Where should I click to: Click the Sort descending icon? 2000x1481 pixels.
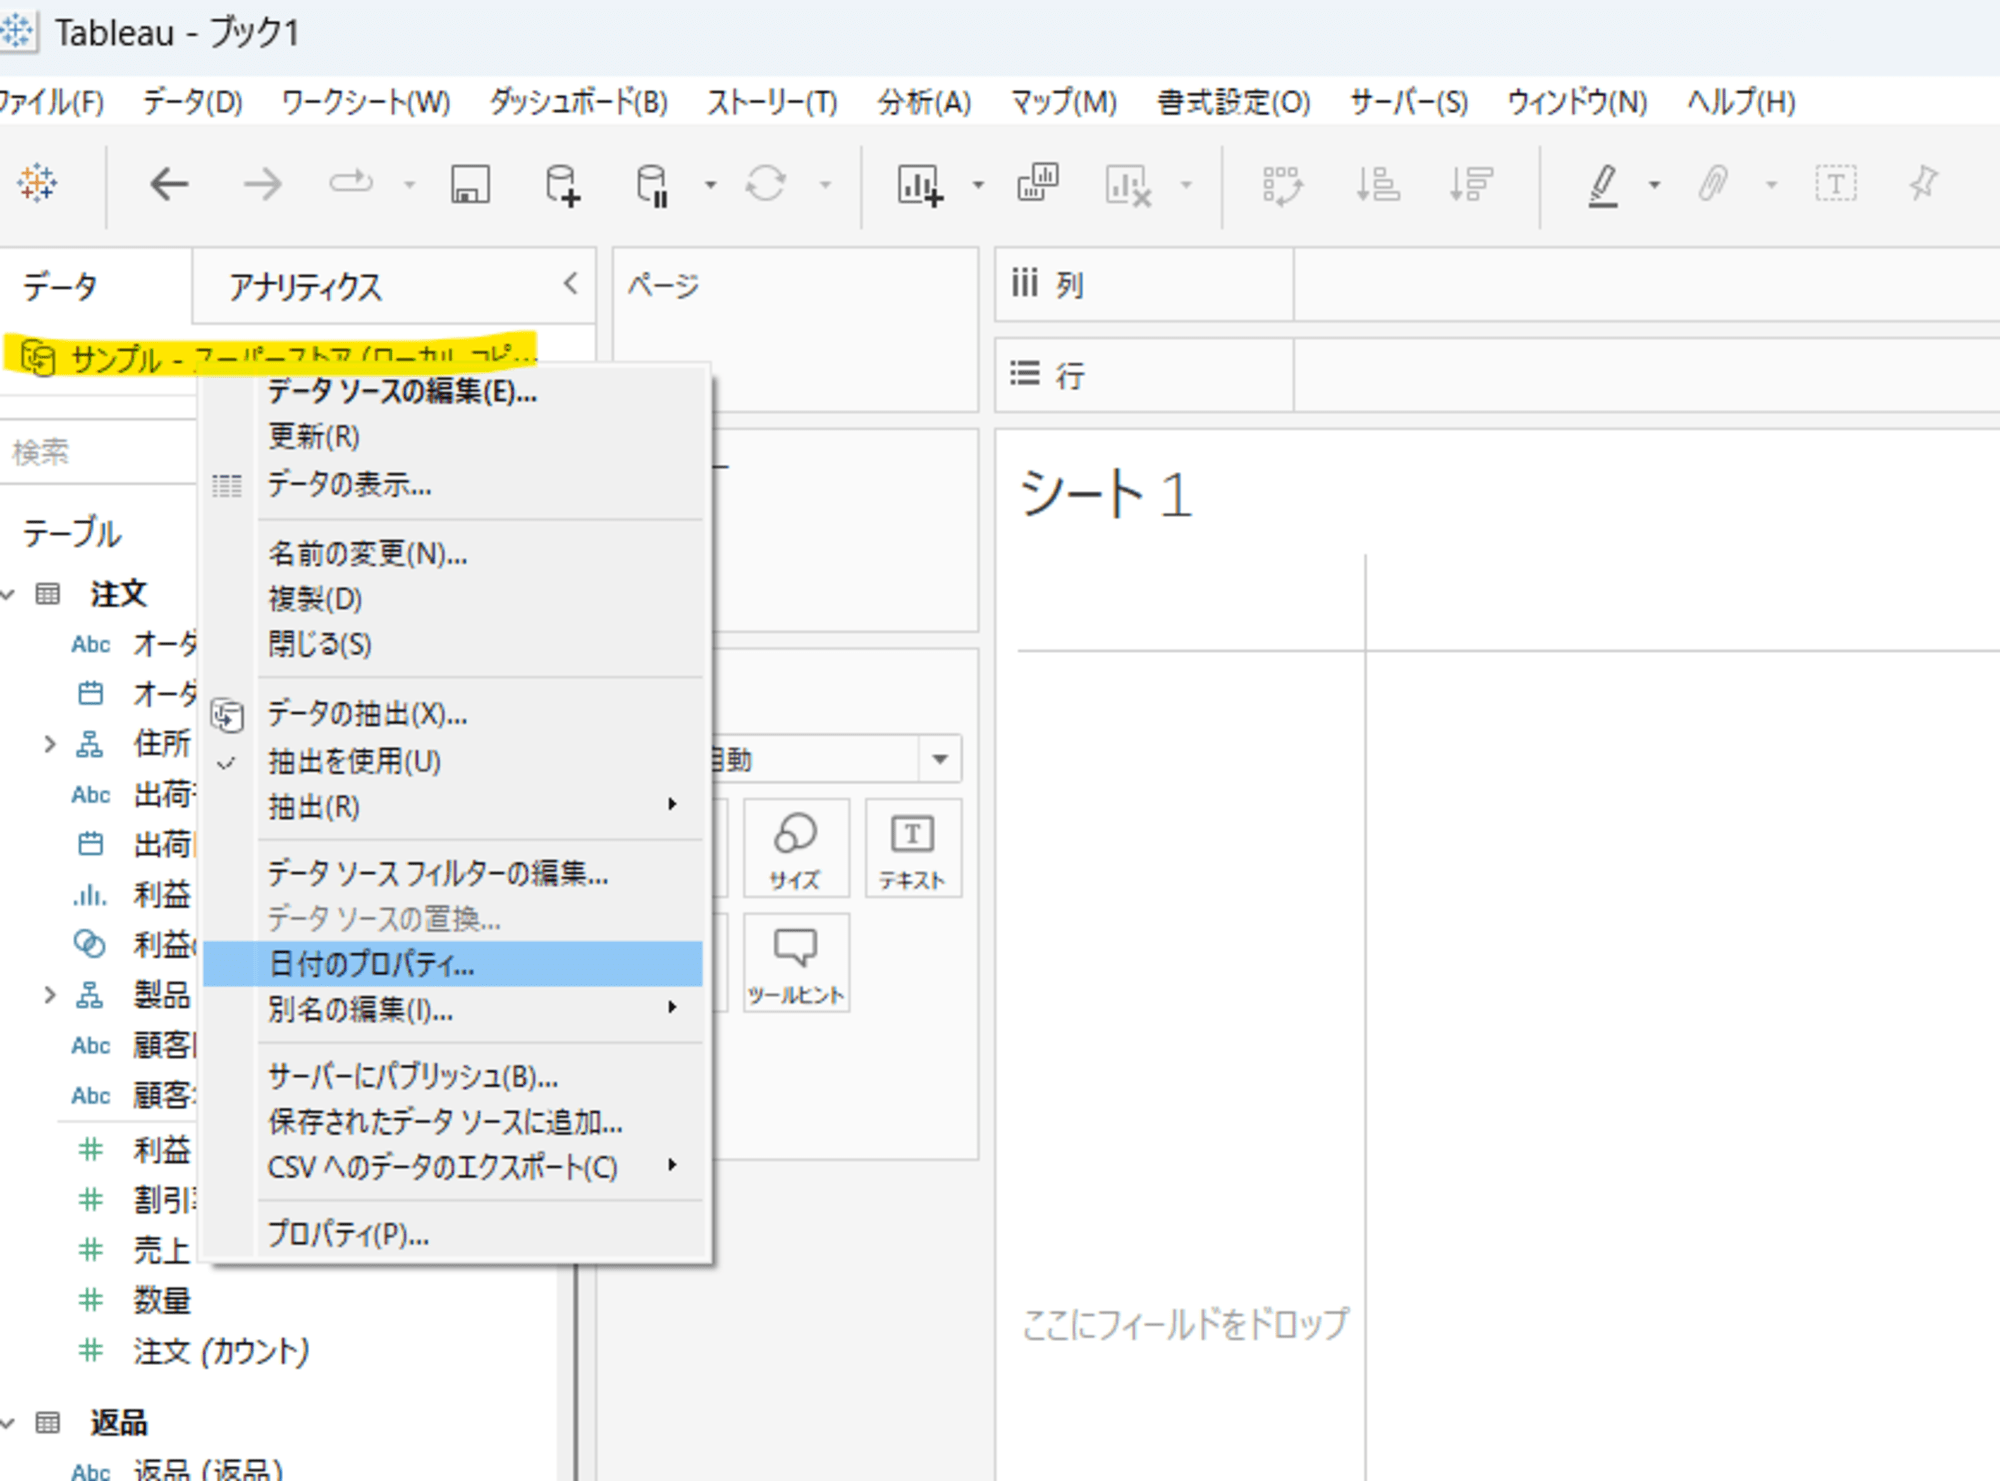pyautogui.click(x=1471, y=184)
